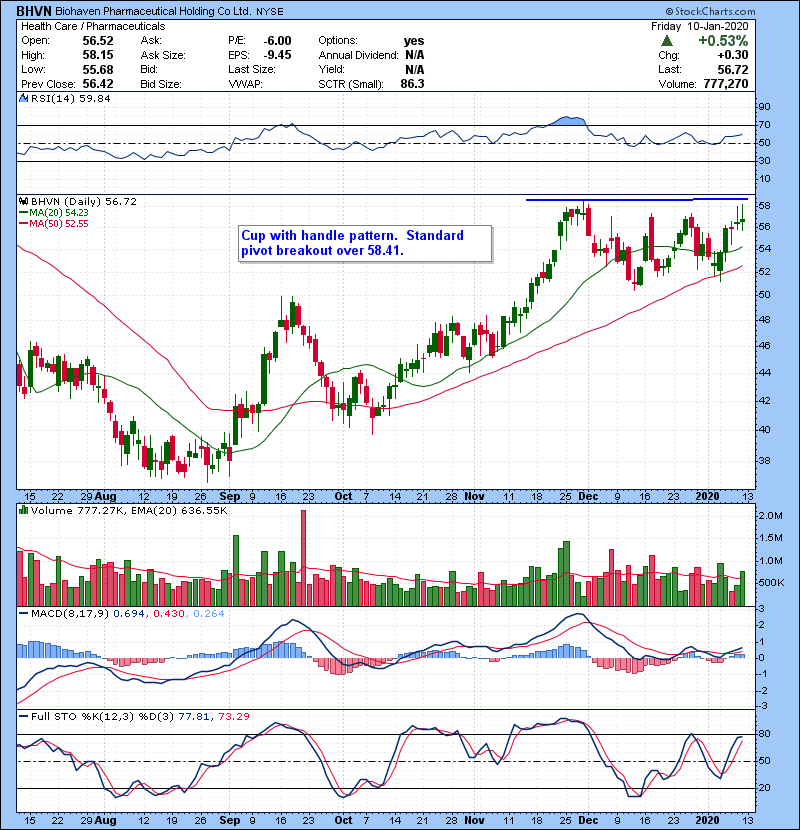The width and height of the screenshot is (800, 830).
Task: Click the RSI(14) legend icon
Action: [22, 99]
